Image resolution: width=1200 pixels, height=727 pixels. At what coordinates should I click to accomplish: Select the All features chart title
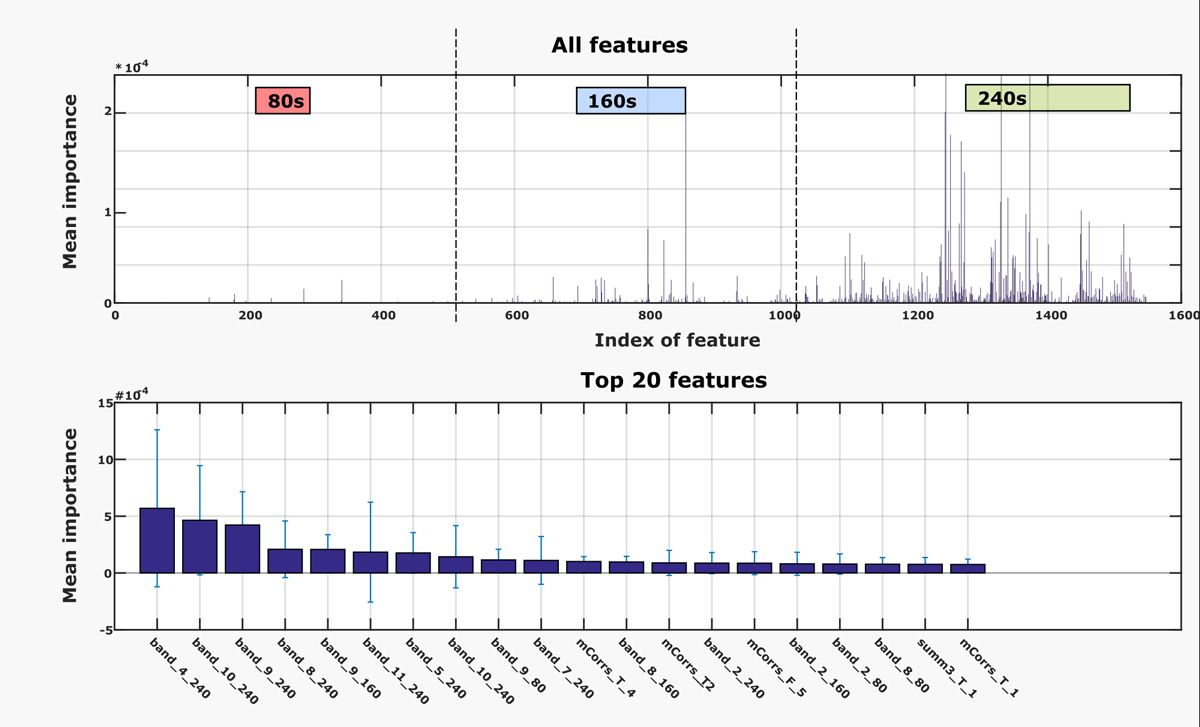click(619, 46)
